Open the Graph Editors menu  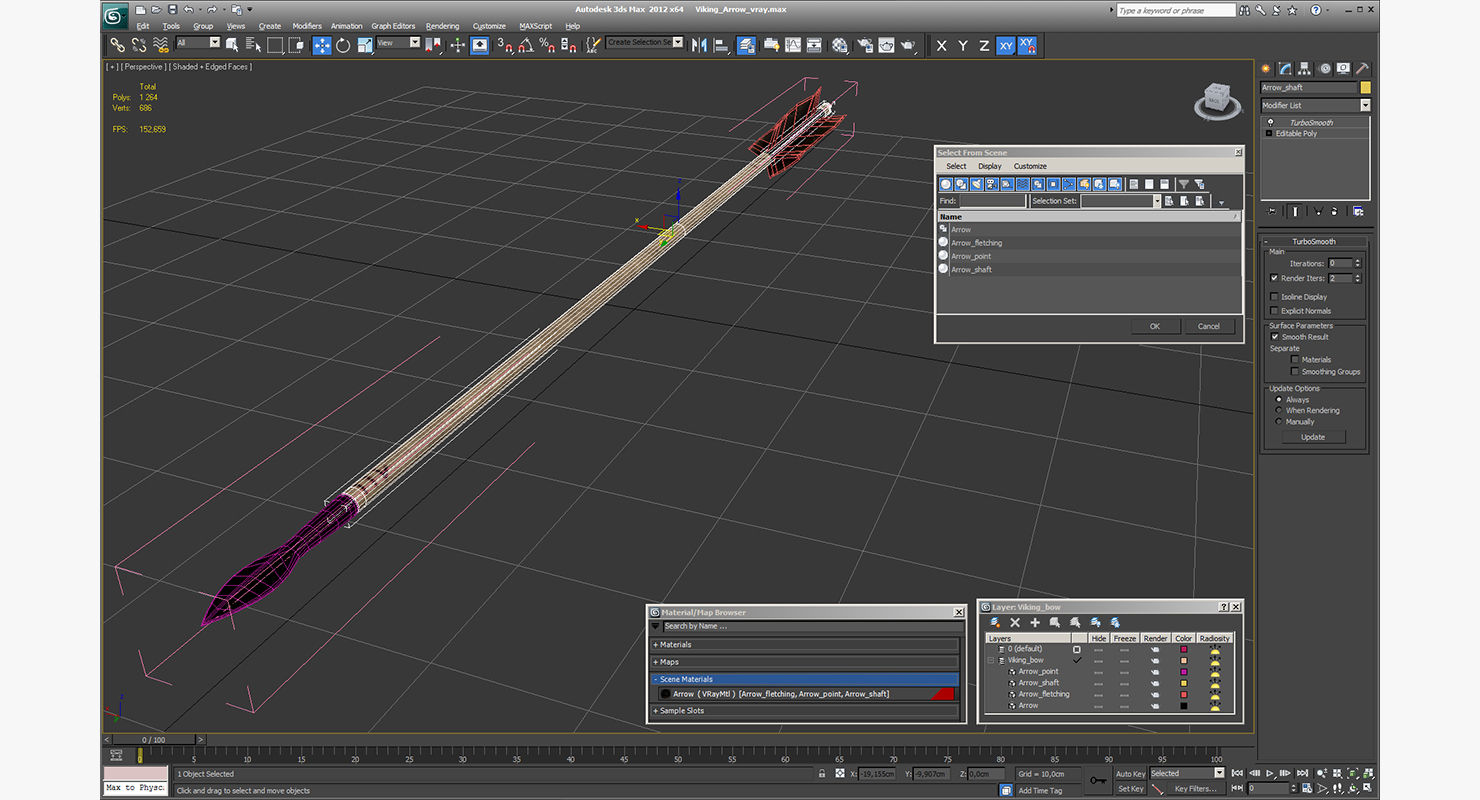pyautogui.click(x=393, y=26)
